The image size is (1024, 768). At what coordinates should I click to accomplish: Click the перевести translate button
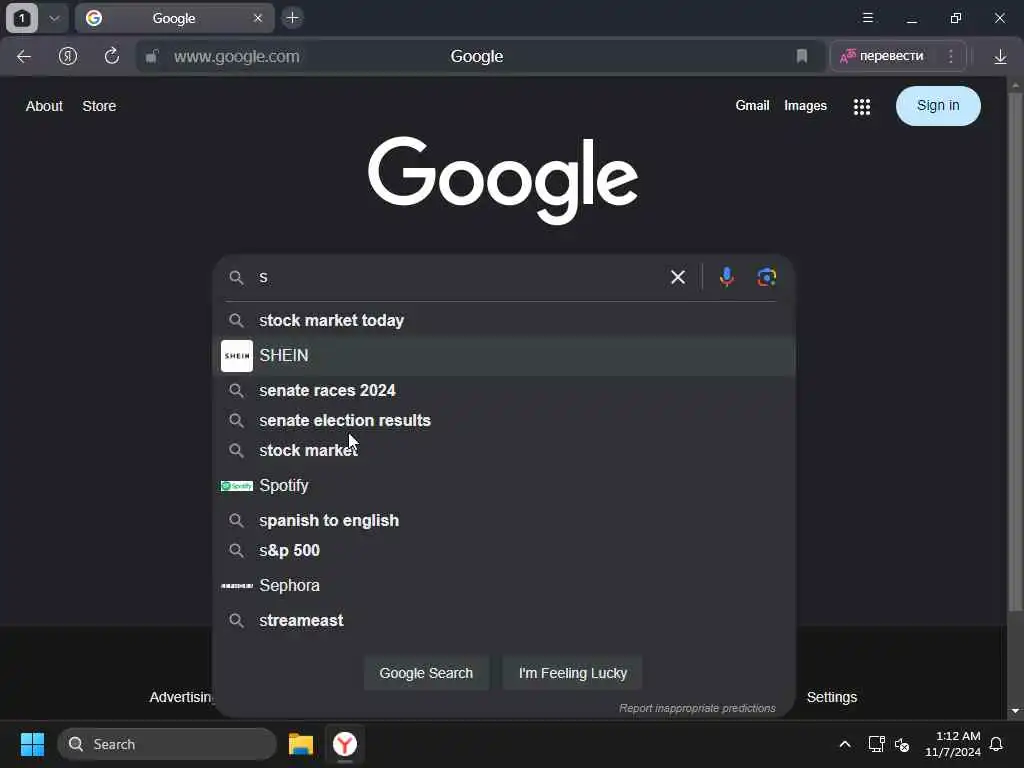(883, 57)
